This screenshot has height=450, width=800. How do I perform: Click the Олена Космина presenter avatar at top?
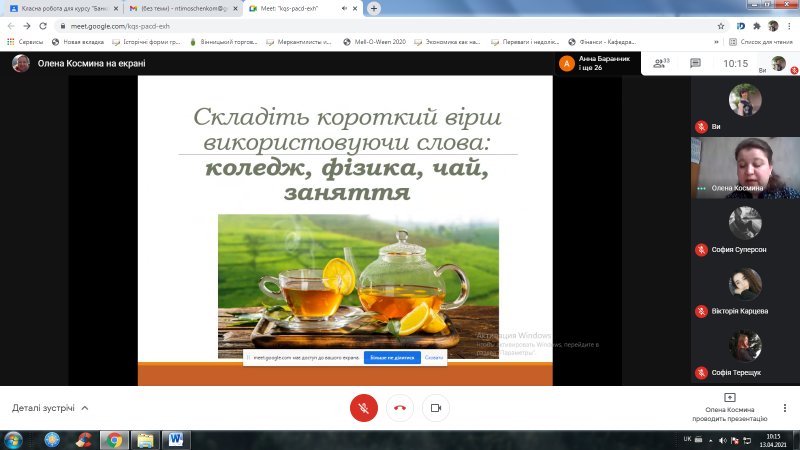(x=20, y=63)
